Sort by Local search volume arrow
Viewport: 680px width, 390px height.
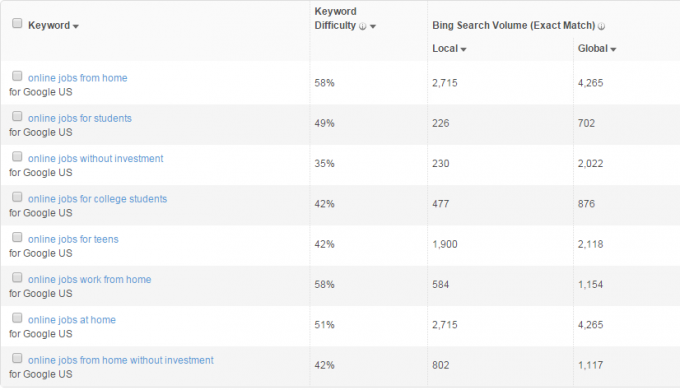463,49
